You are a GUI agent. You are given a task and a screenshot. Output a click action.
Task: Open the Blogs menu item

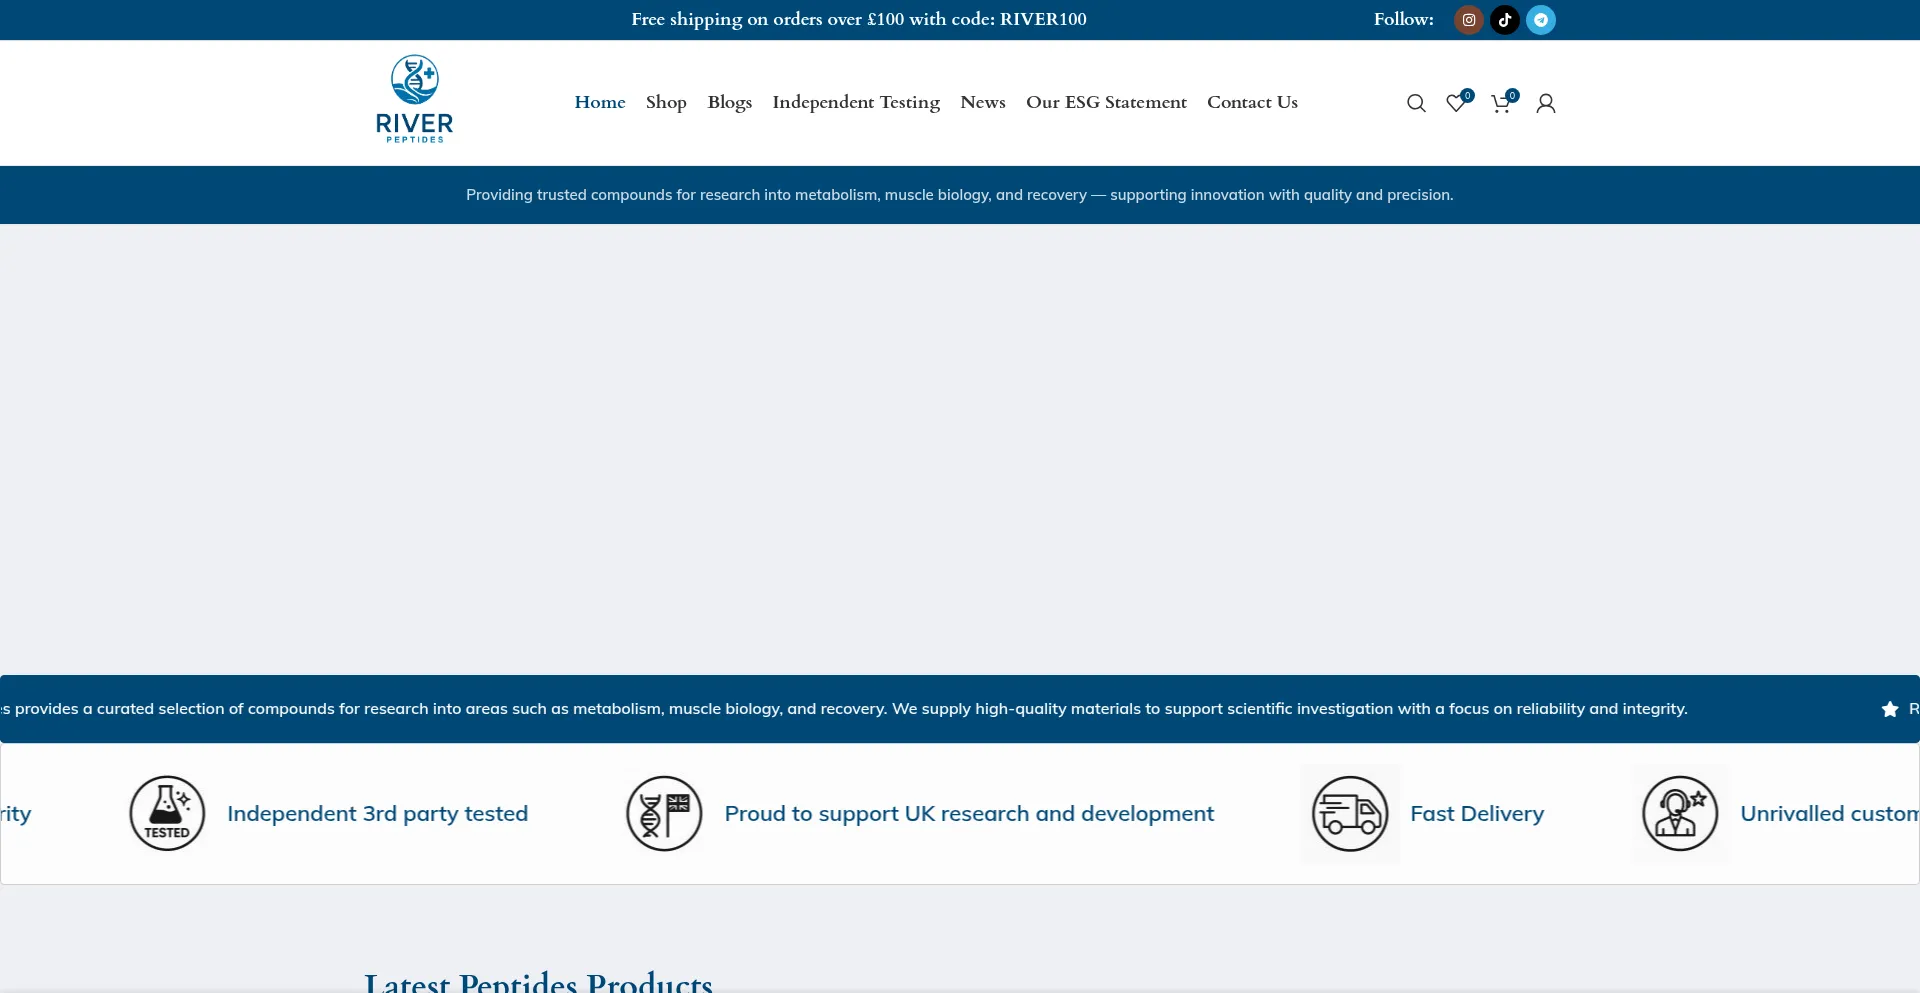(729, 102)
